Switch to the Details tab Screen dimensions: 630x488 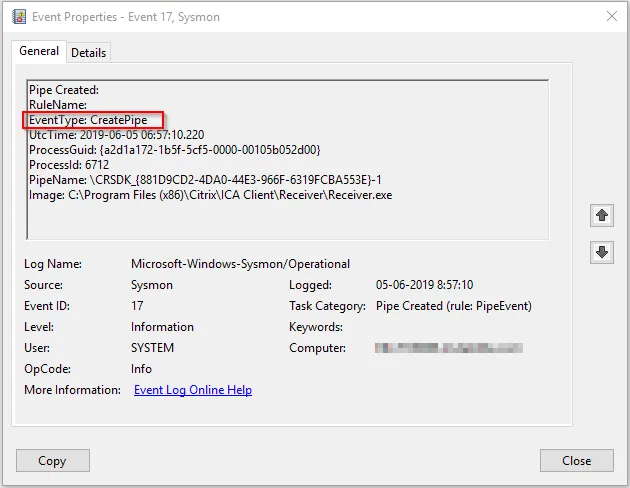(88, 53)
